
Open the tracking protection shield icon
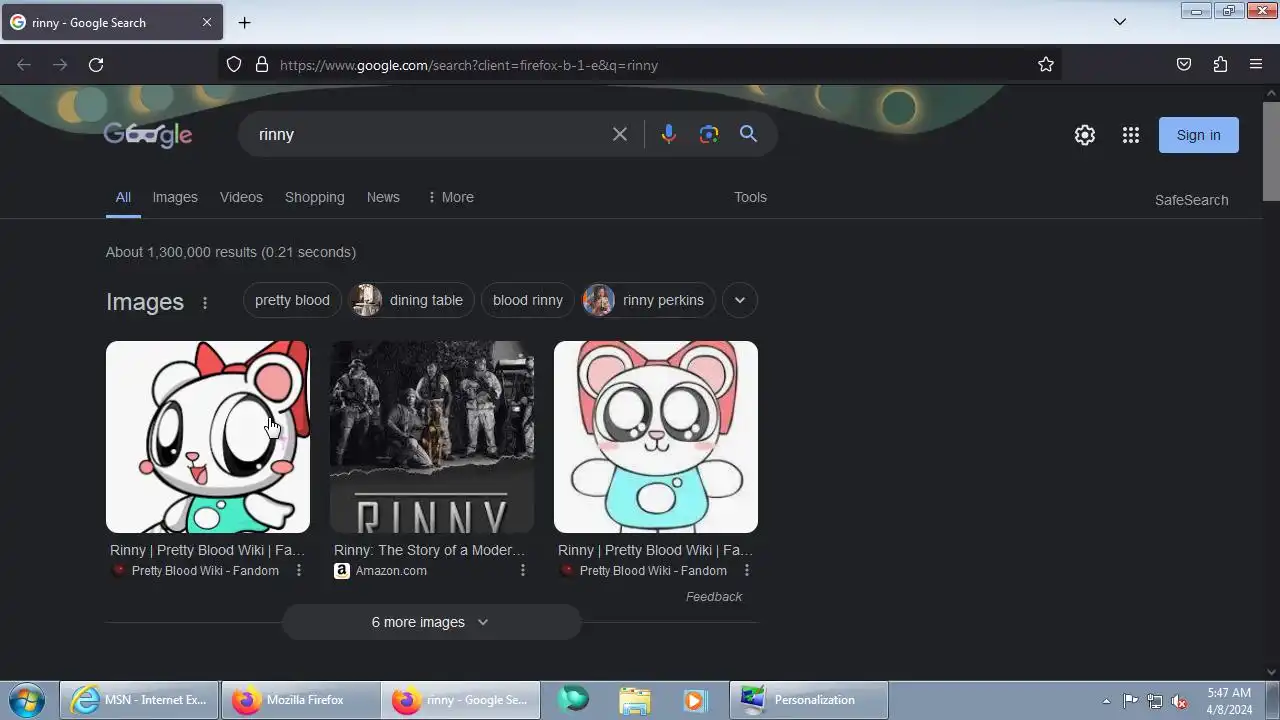tap(234, 65)
